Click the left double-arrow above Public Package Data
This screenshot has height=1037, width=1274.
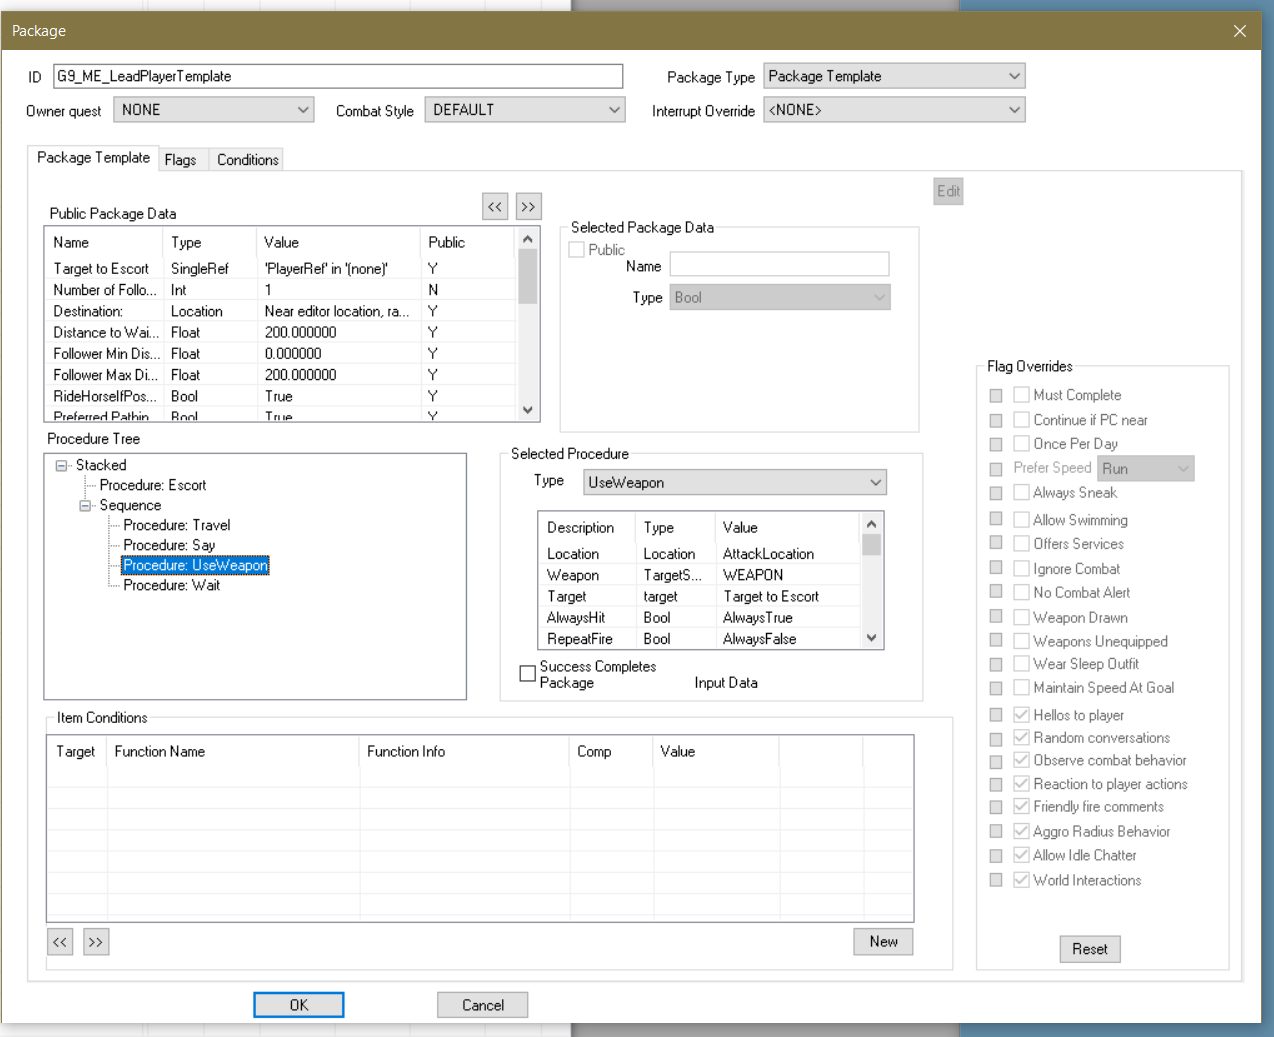point(494,206)
